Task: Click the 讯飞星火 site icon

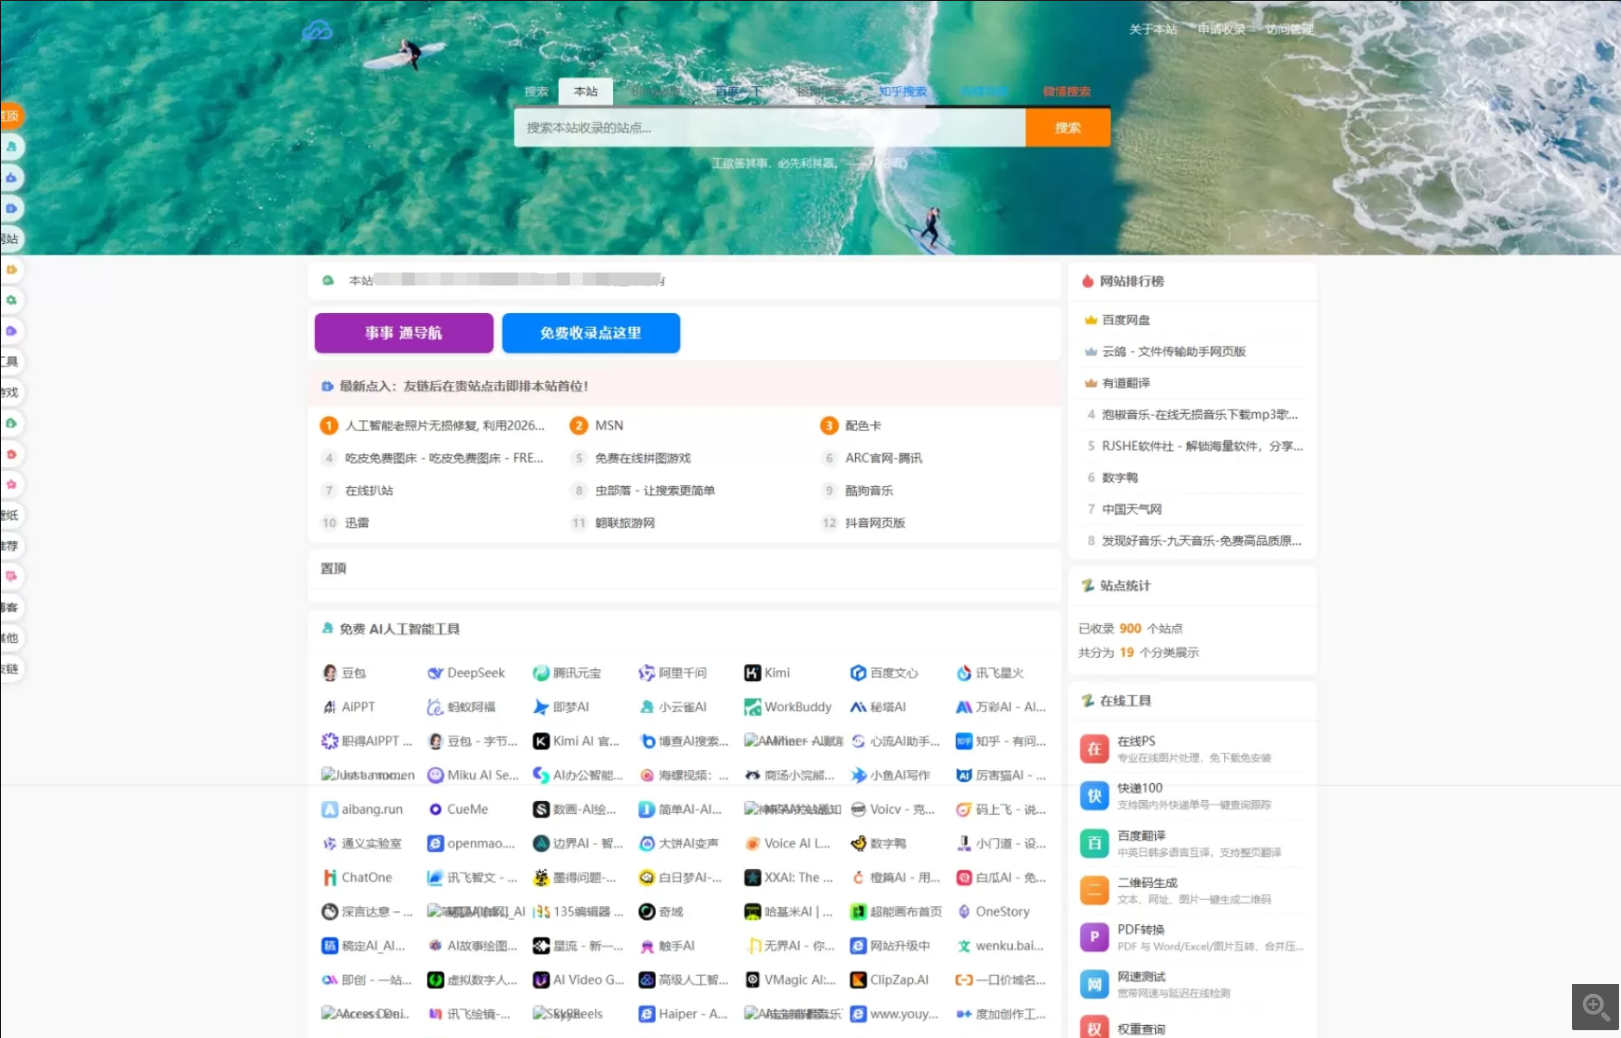Action: [x=964, y=673]
